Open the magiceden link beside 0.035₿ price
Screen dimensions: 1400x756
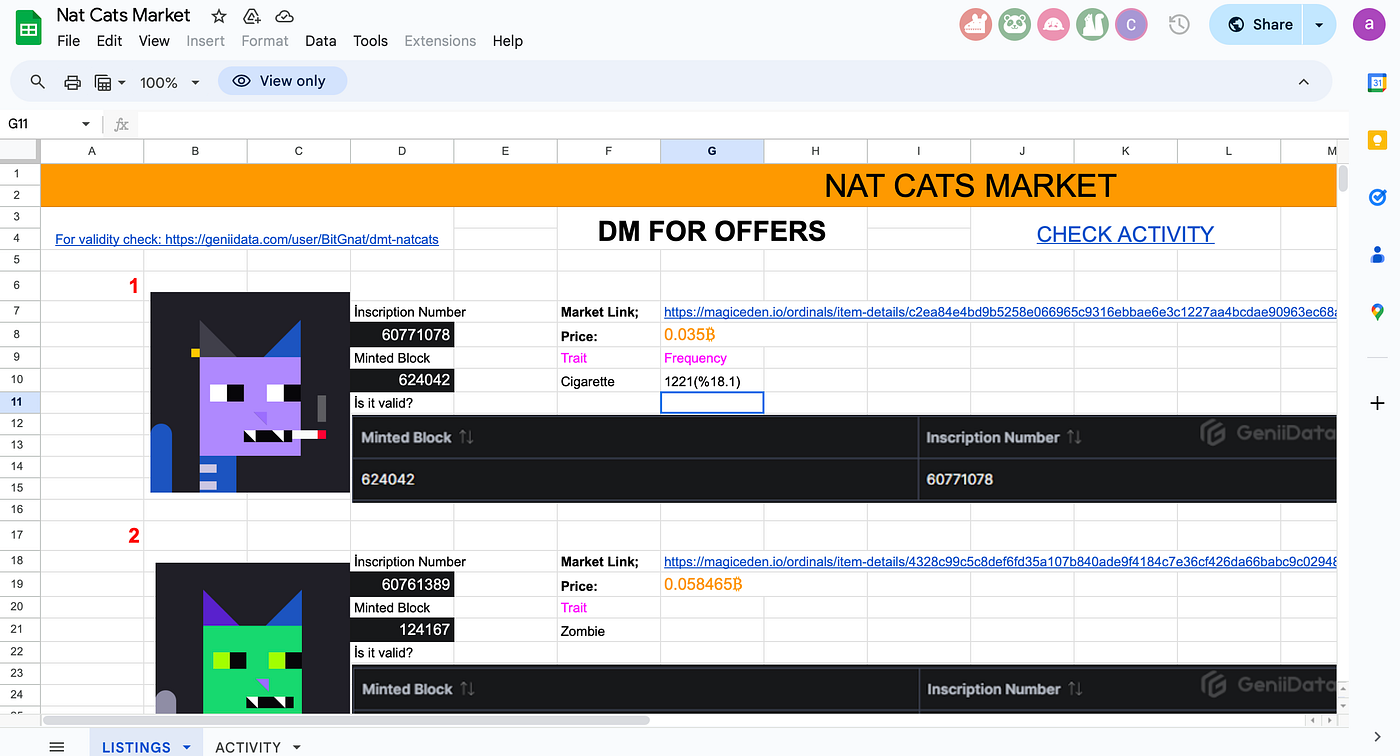pyautogui.click(x=1000, y=312)
